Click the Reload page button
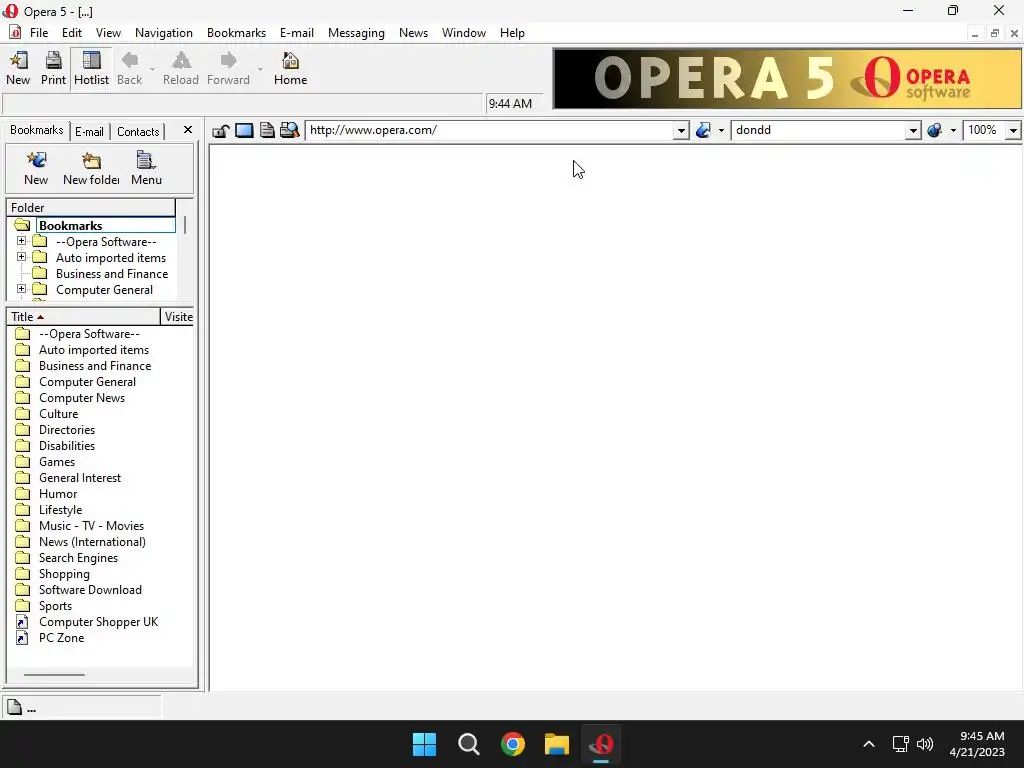Screen dimensions: 1024x768 (181, 69)
